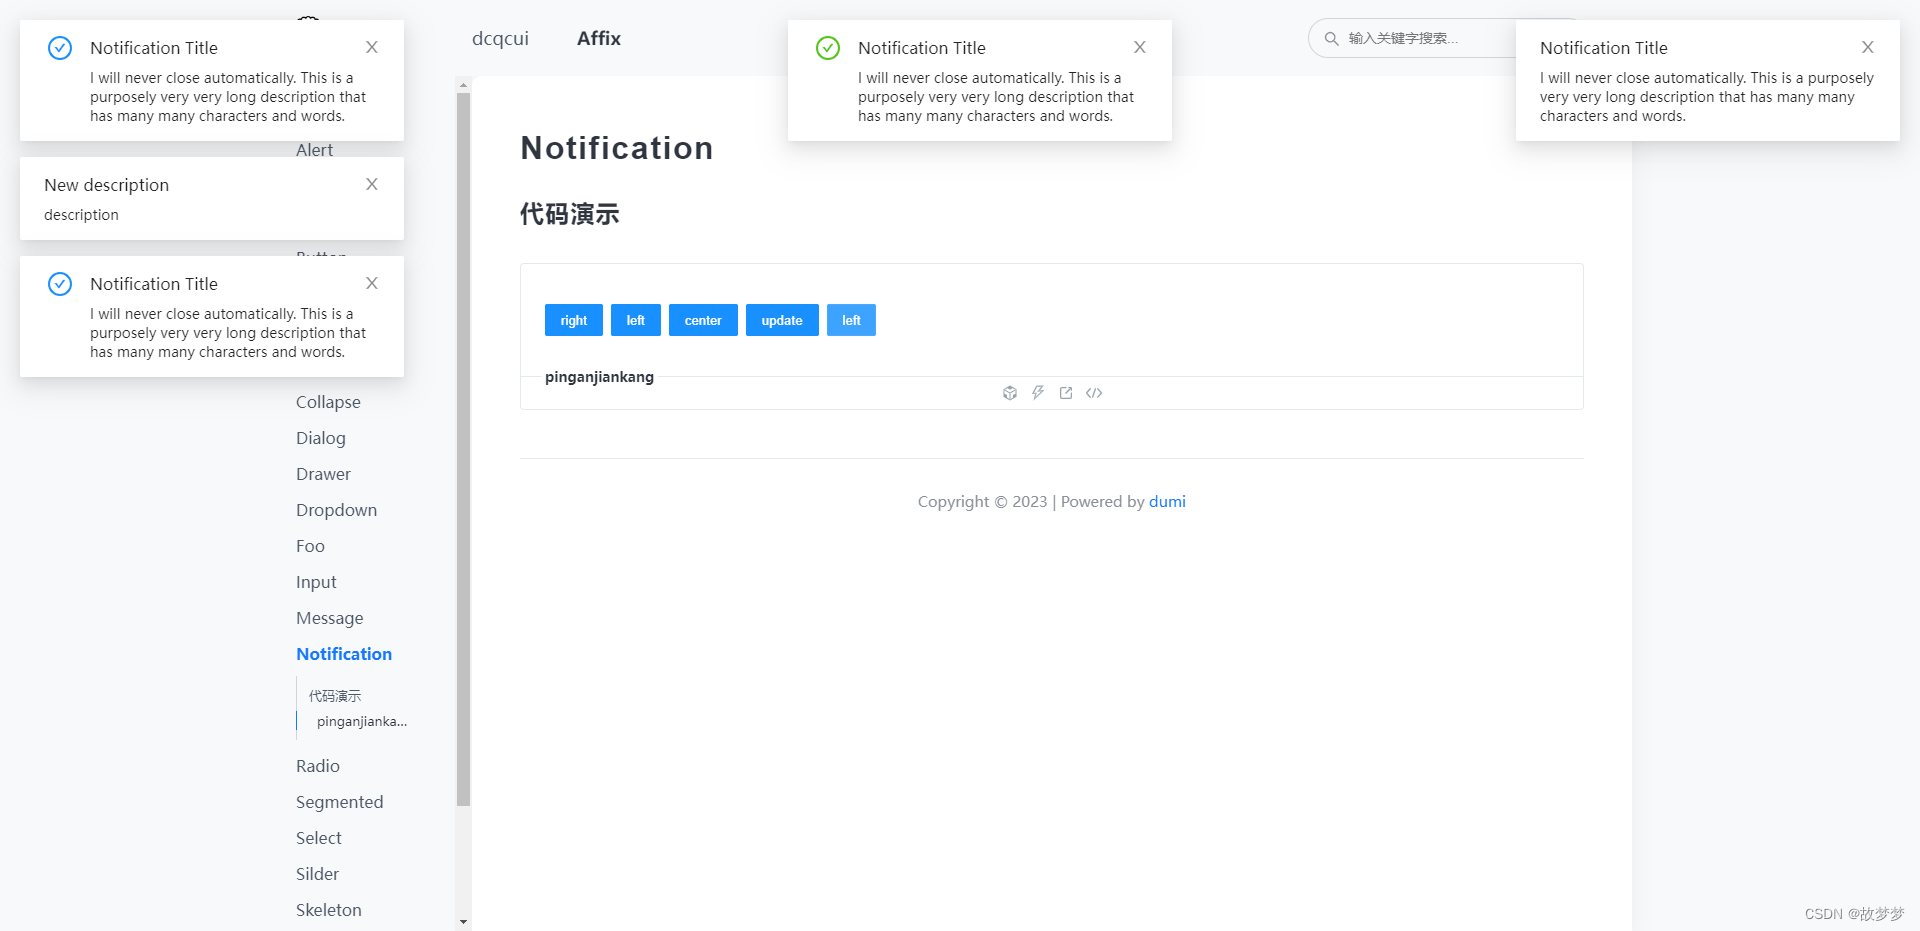Go to dcqcui home link
The height and width of the screenshot is (931, 1920).
coord(500,38)
